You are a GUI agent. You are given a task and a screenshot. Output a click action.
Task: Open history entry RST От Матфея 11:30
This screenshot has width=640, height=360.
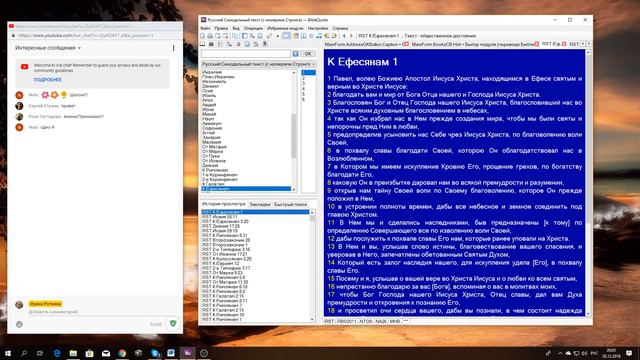point(225,282)
